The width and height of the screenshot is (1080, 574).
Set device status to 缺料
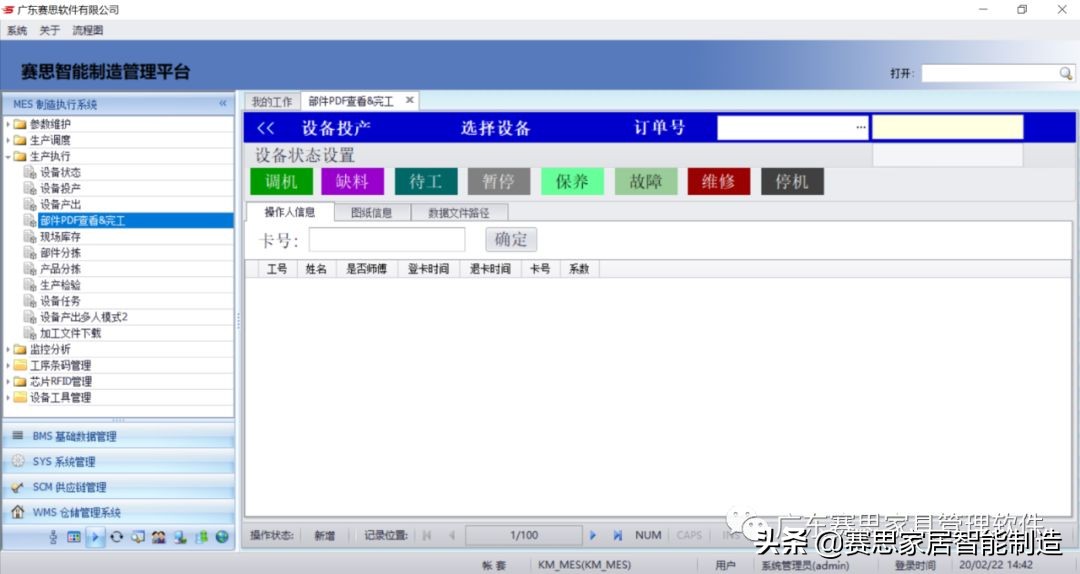353,182
